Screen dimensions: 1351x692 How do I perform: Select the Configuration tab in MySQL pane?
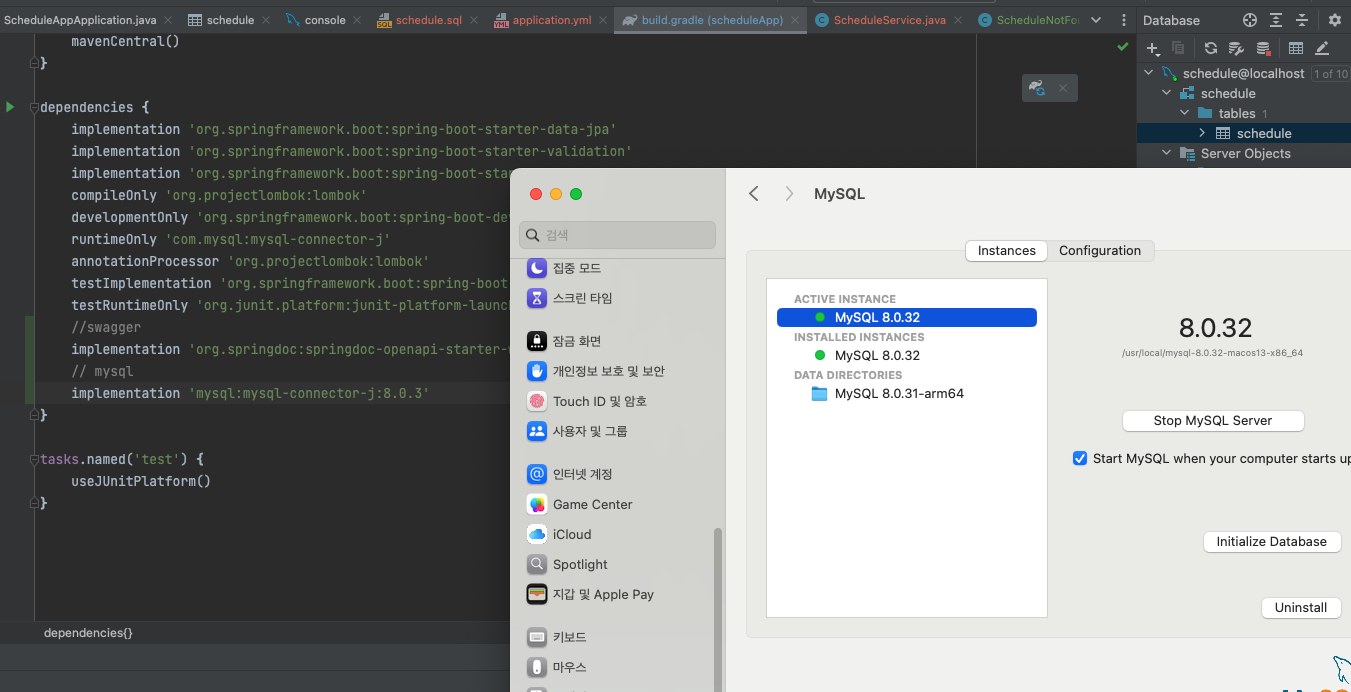[1100, 251]
